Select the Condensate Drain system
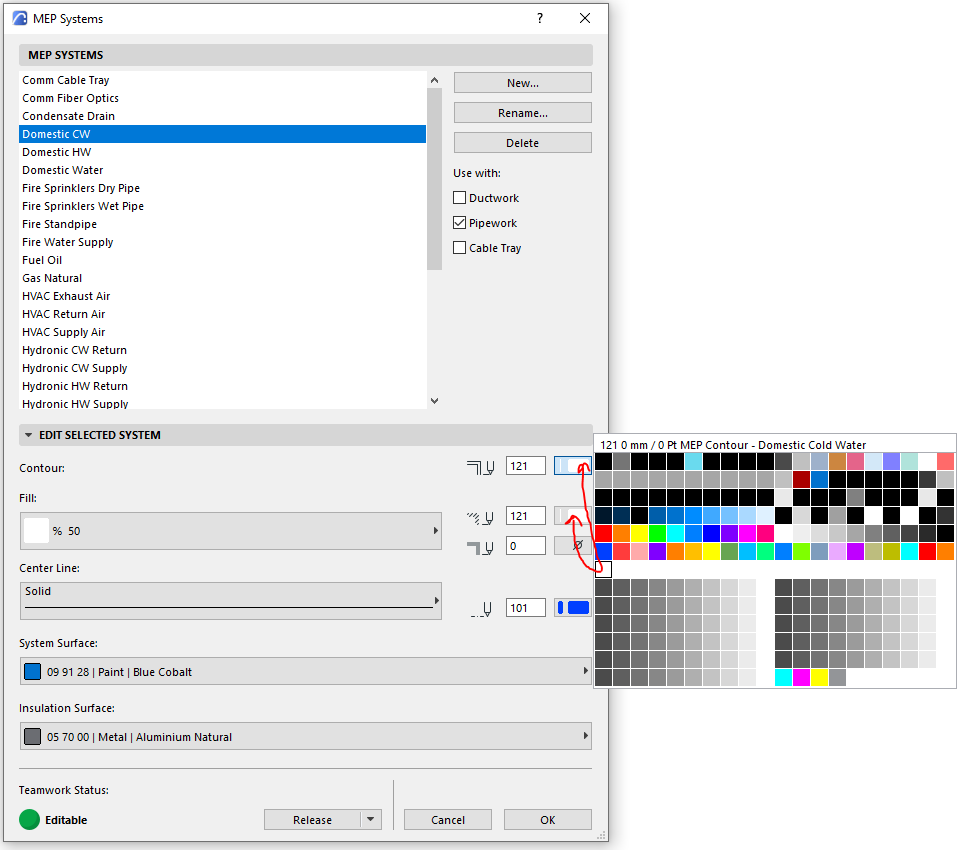The height and width of the screenshot is (850, 962). [x=223, y=116]
